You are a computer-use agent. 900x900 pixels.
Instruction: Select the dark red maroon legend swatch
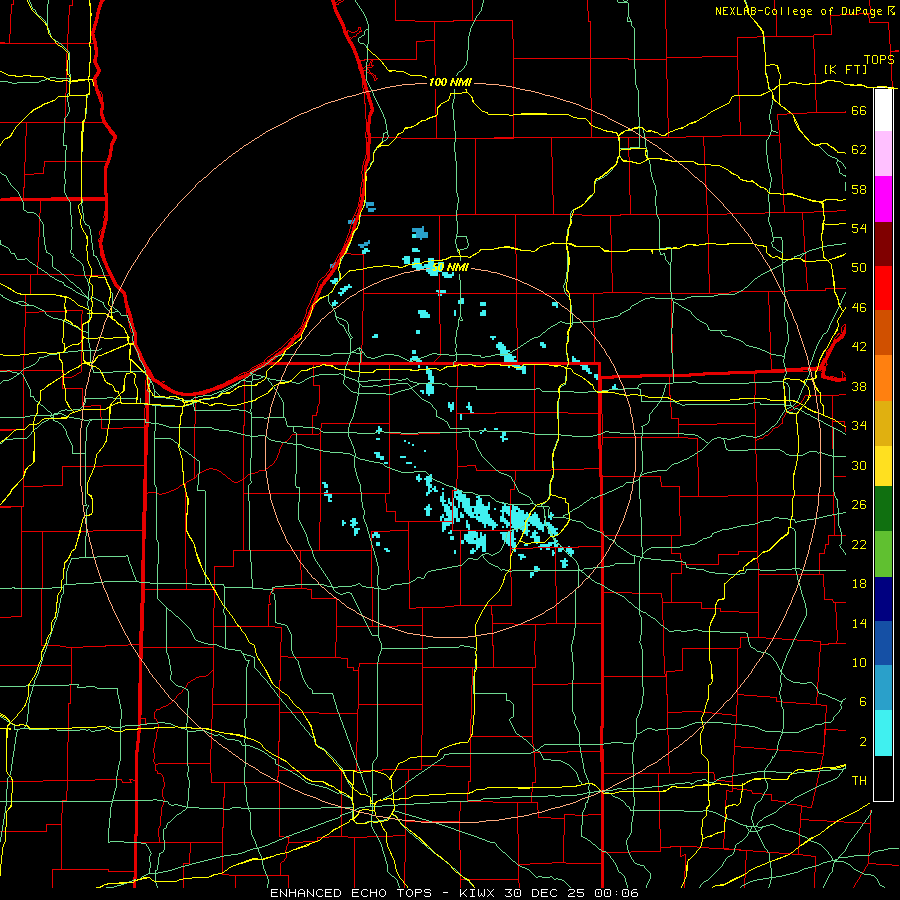pos(883,244)
